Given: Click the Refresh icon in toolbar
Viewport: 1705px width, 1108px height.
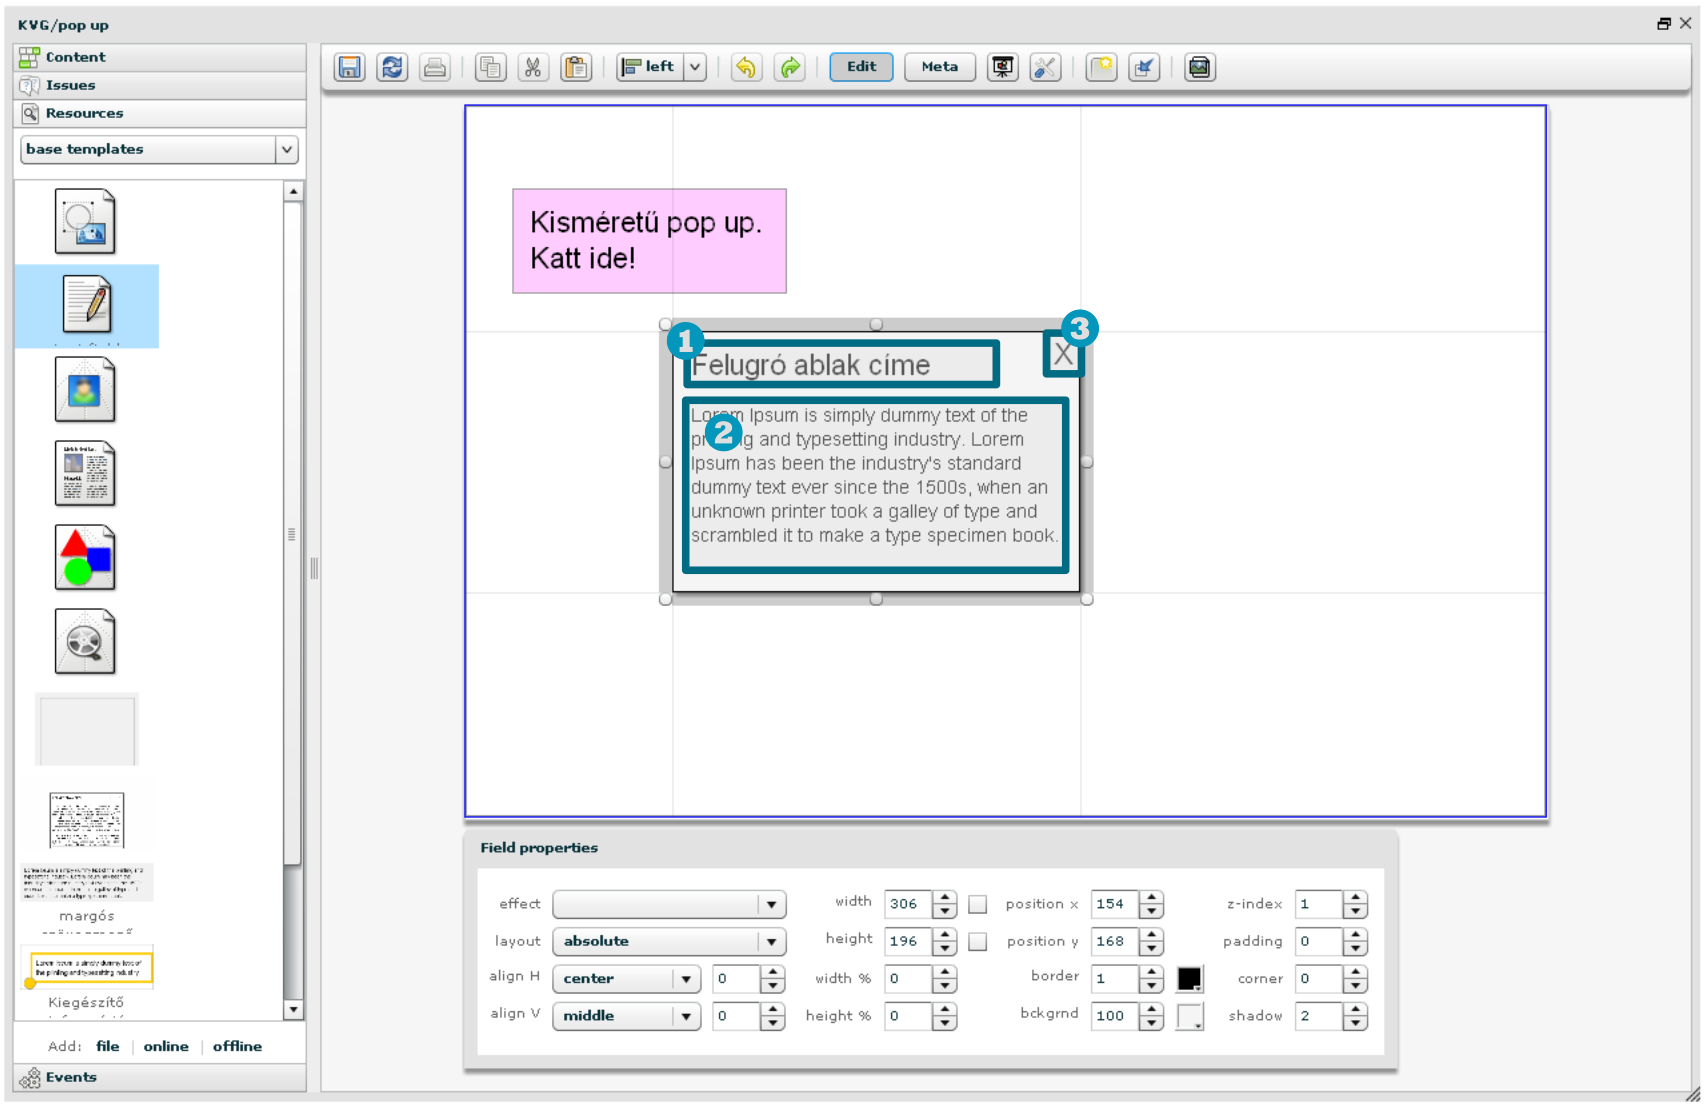Looking at the screenshot, I should [x=392, y=67].
